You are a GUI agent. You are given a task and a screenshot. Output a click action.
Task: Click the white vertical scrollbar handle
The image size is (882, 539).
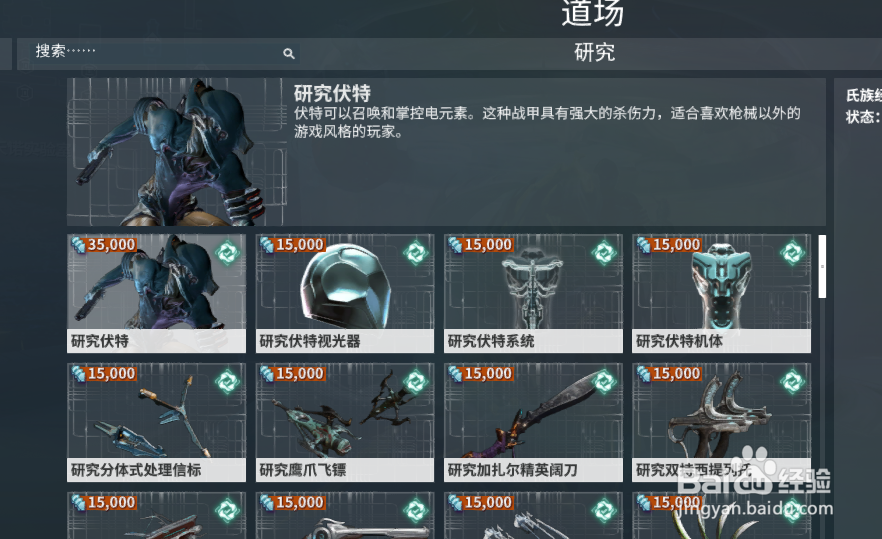[822, 267]
